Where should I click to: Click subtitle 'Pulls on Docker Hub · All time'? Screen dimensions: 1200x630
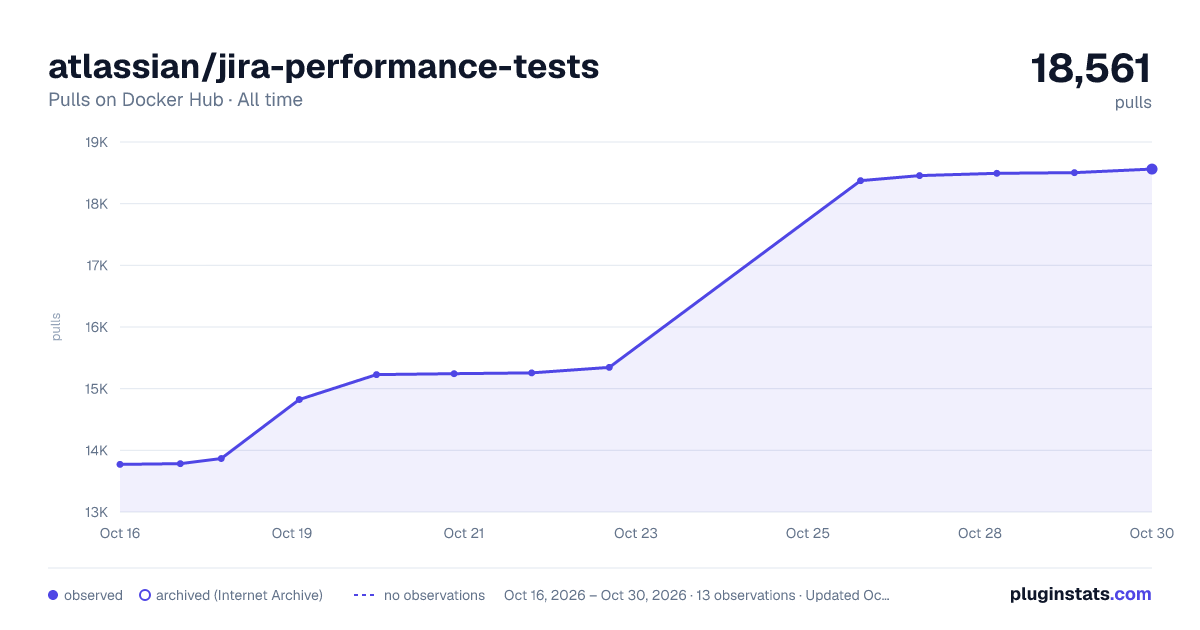[x=175, y=100]
